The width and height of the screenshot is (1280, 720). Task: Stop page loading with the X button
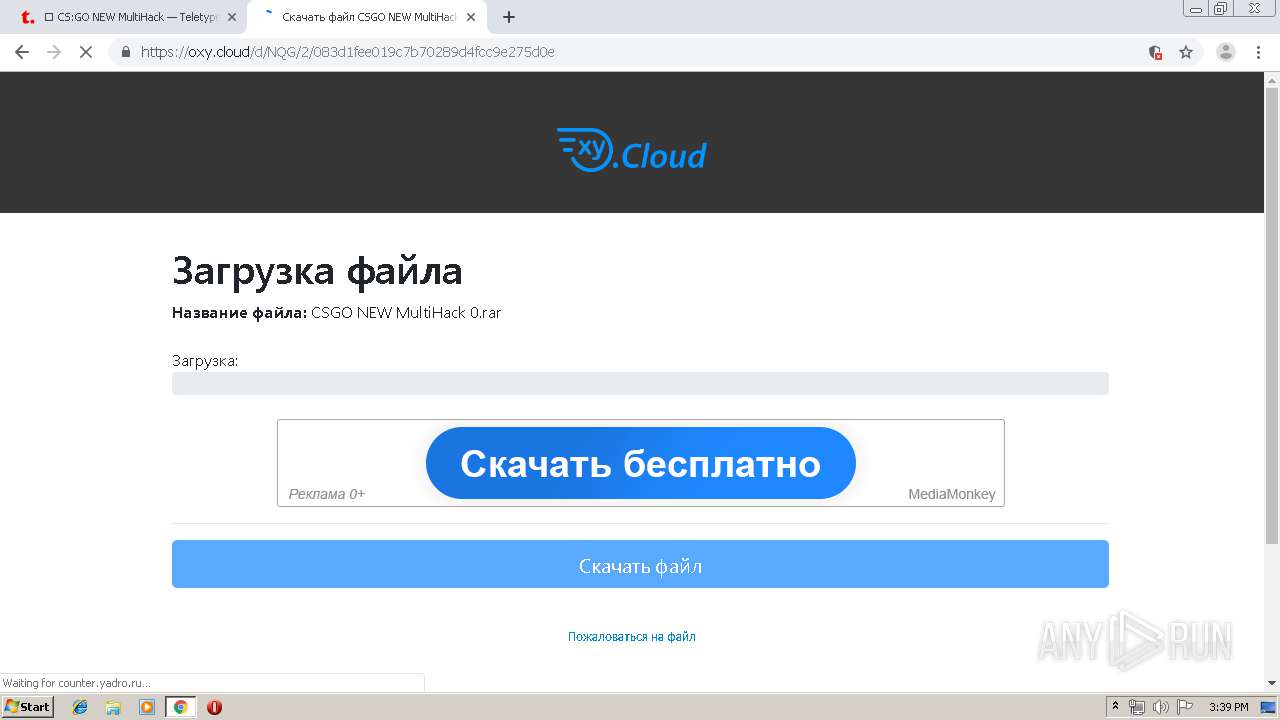point(86,52)
